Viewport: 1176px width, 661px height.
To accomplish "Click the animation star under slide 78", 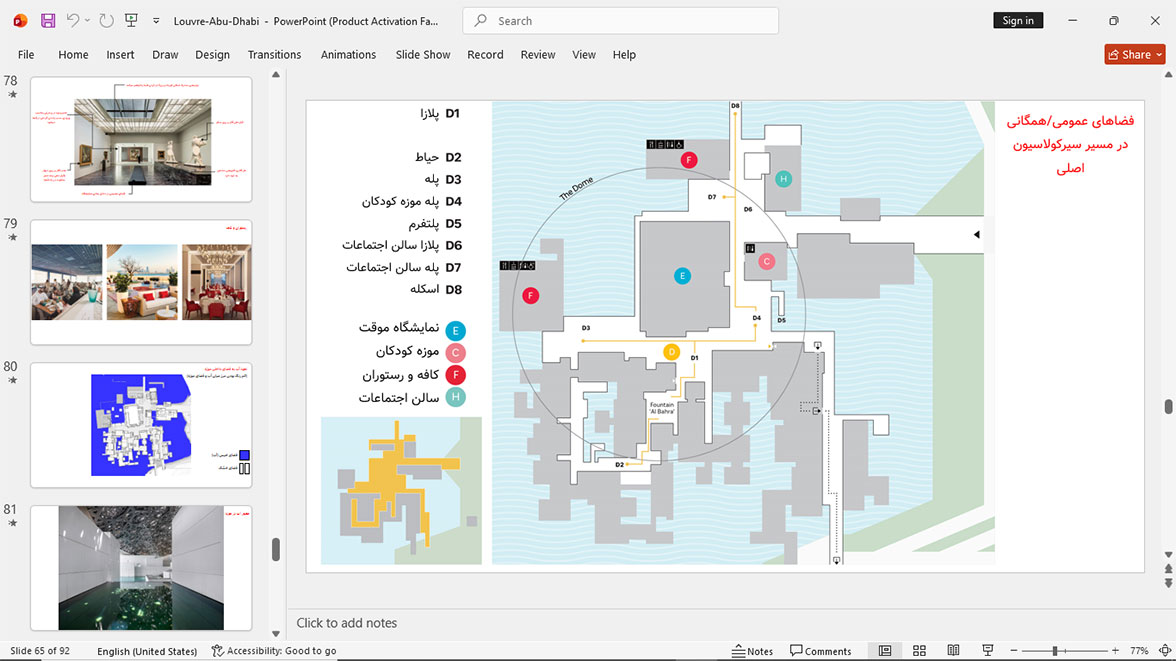I will pyautogui.click(x=12, y=95).
